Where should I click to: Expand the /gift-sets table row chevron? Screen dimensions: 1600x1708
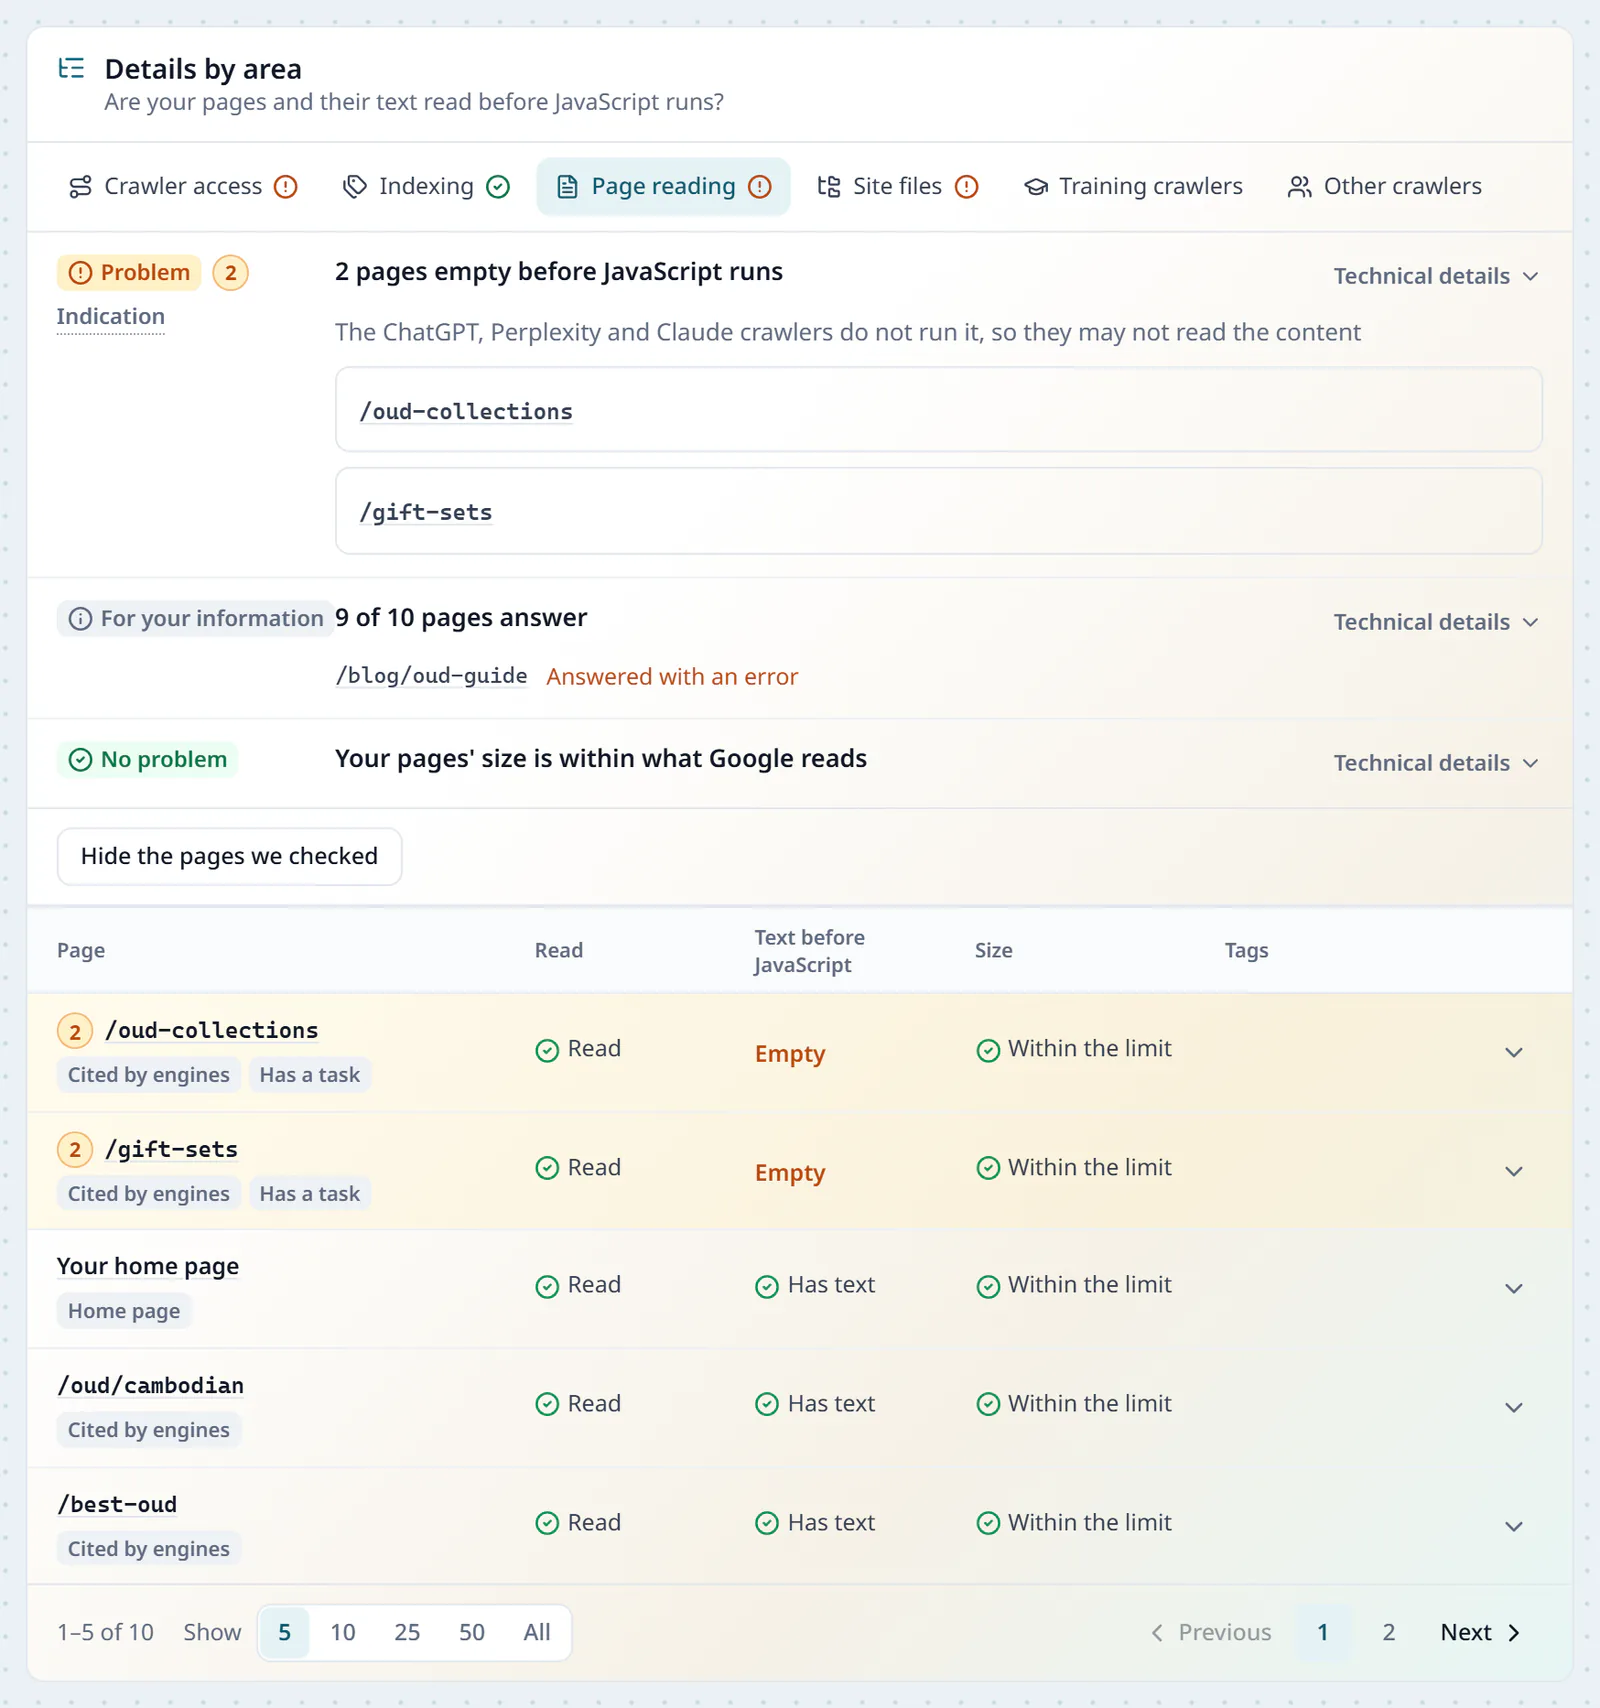pos(1514,1171)
